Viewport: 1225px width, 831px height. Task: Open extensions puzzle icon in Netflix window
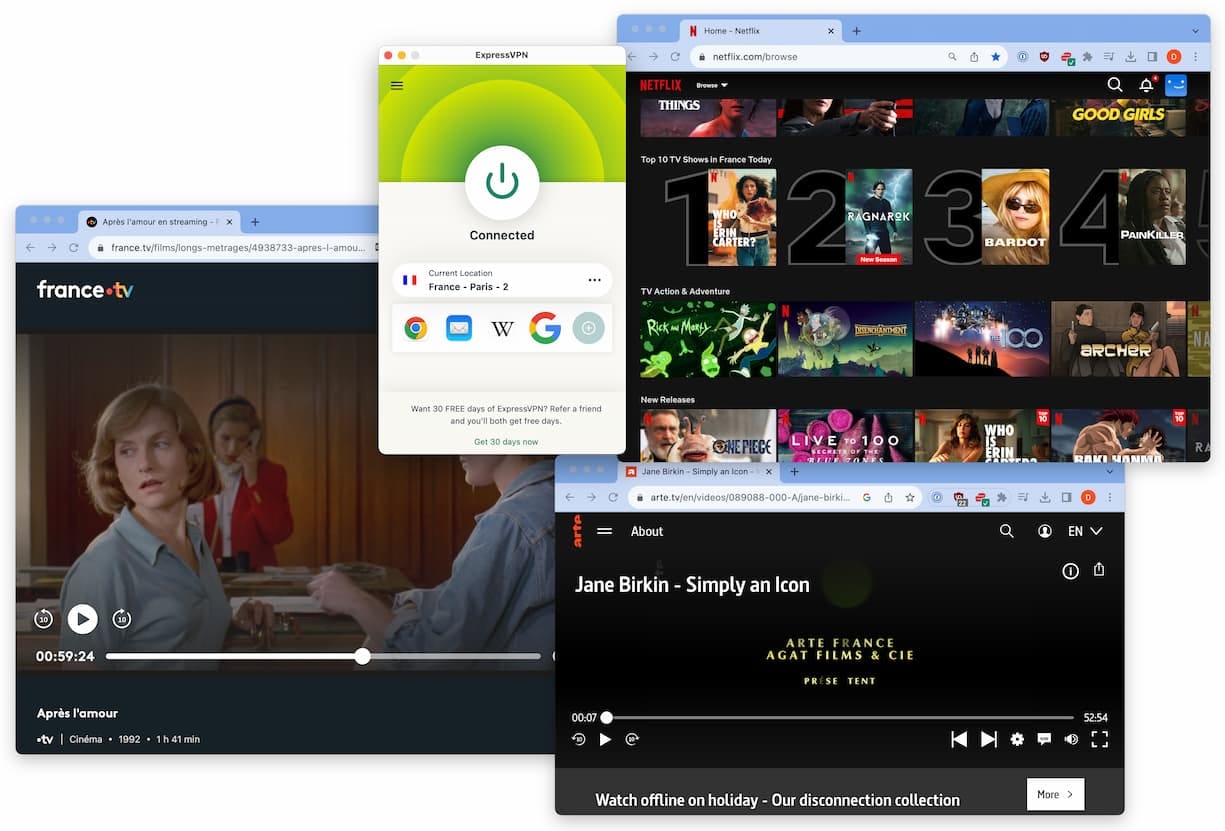[1088, 57]
